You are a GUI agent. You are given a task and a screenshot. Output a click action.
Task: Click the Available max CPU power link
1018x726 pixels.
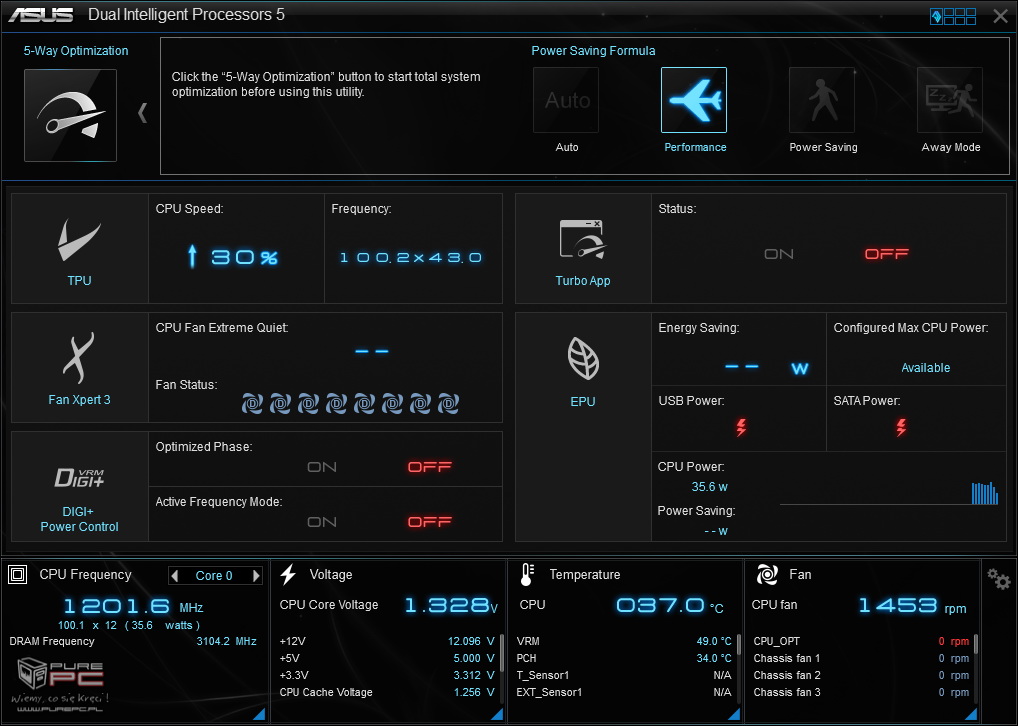click(925, 368)
